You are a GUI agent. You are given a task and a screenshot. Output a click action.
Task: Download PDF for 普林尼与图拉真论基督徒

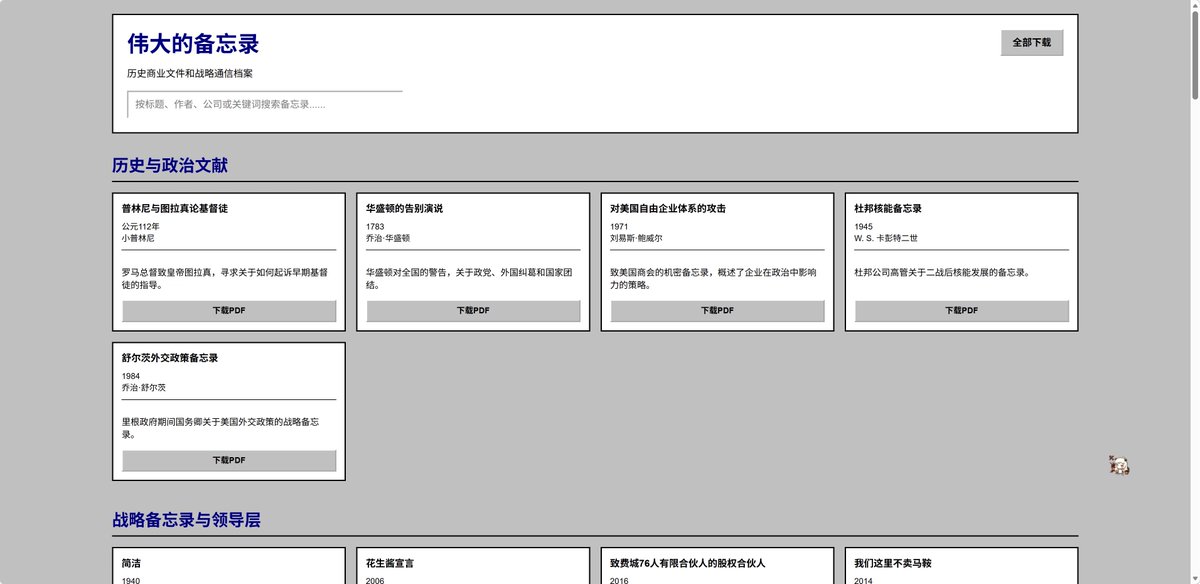tap(229, 311)
